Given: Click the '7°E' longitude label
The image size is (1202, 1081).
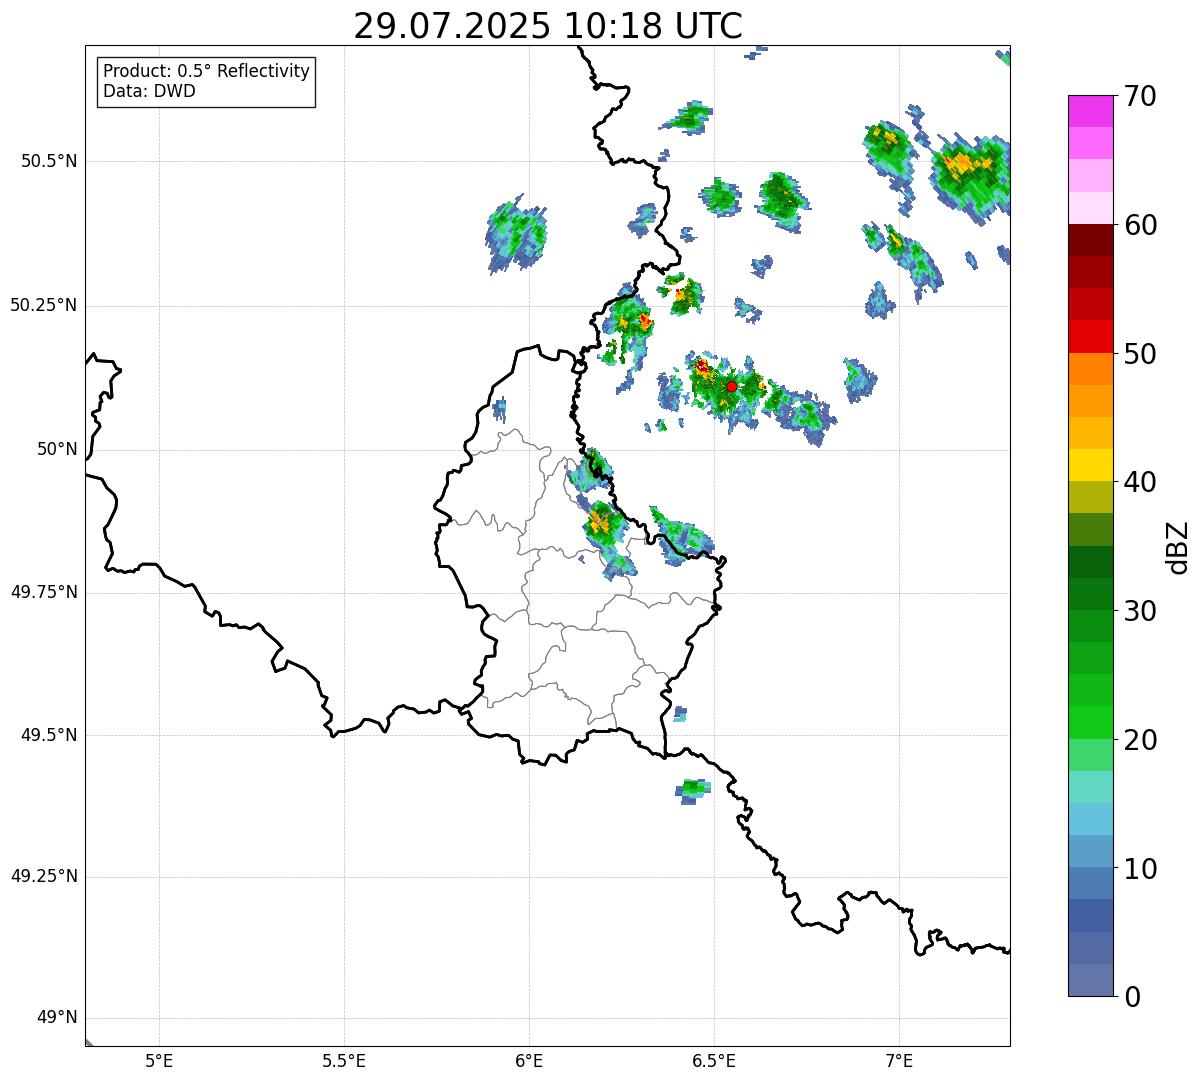Looking at the screenshot, I should point(899,1061).
